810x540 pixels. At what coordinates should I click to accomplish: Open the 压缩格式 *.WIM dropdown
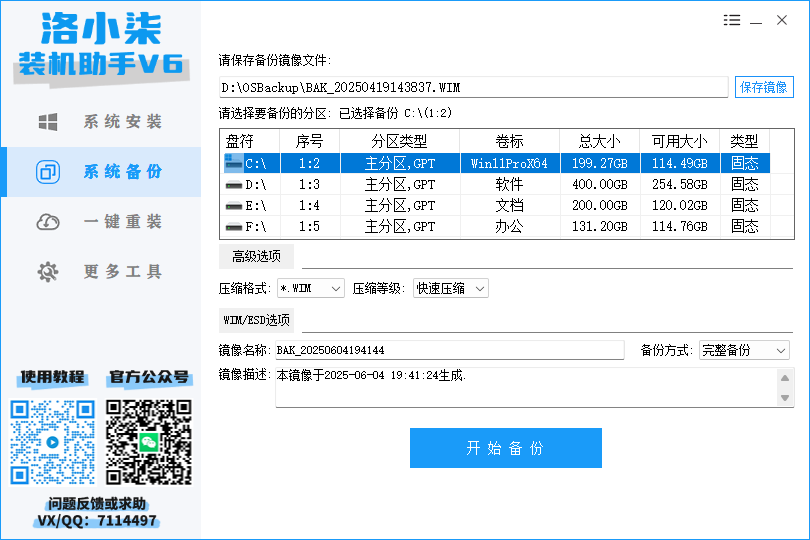point(311,289)
